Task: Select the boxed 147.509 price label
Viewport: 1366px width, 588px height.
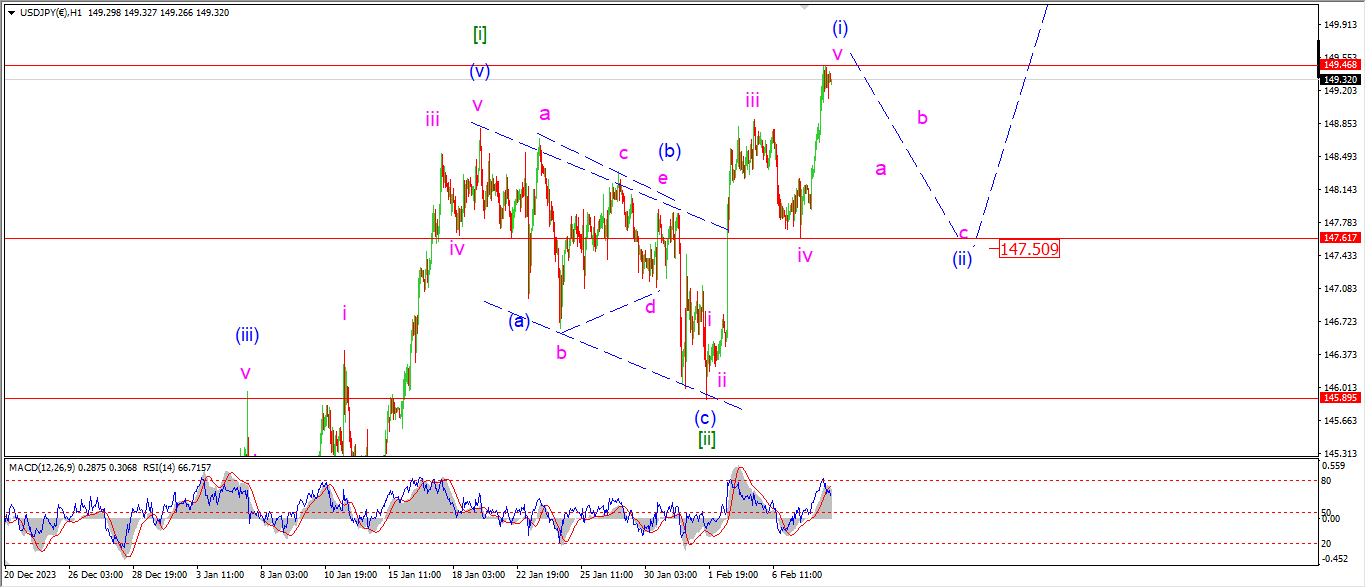Action: (x=1028, y=249)
